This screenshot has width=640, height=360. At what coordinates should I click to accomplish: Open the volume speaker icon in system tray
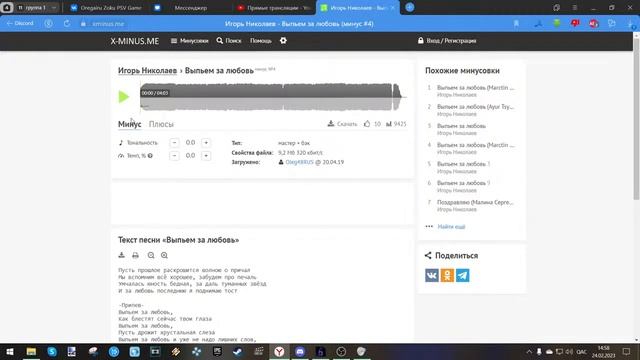click(570, 351)
